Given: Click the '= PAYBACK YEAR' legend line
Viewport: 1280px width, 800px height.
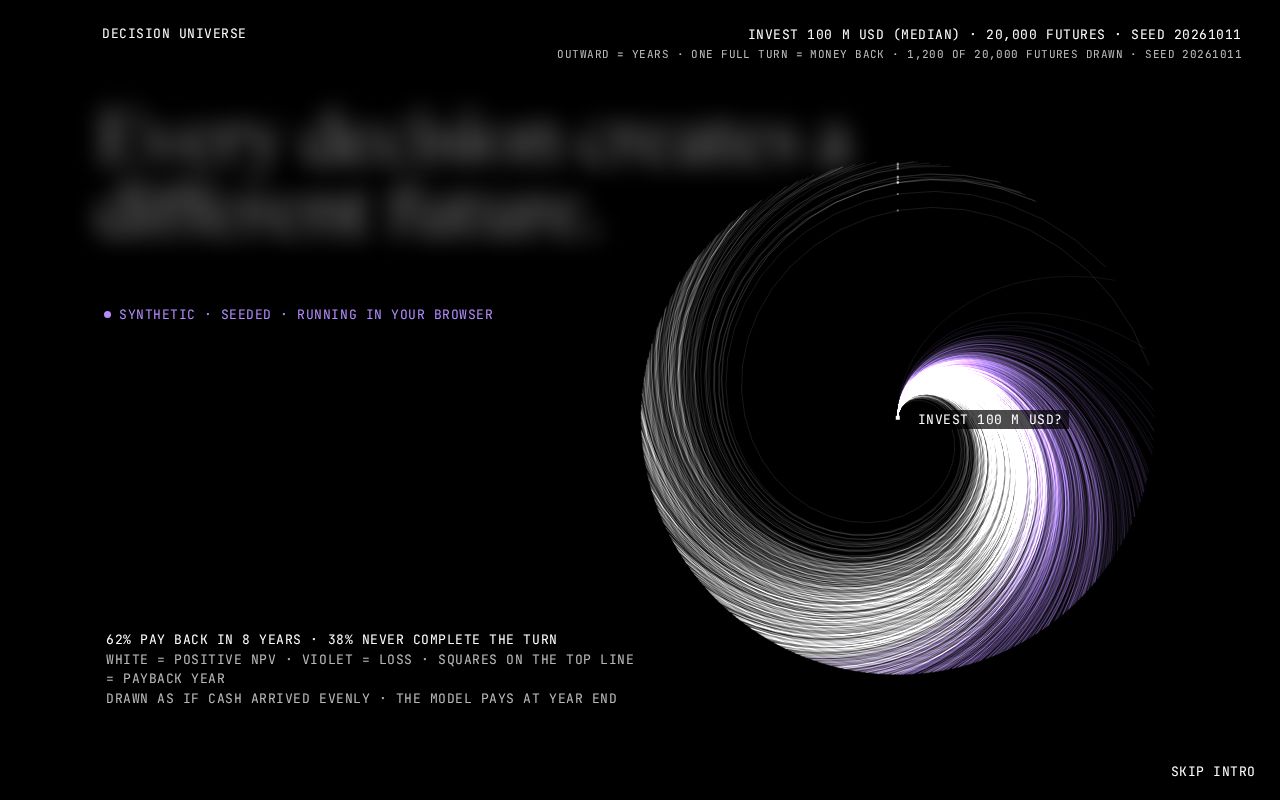Looking at the screenshot, I should 166,679.
